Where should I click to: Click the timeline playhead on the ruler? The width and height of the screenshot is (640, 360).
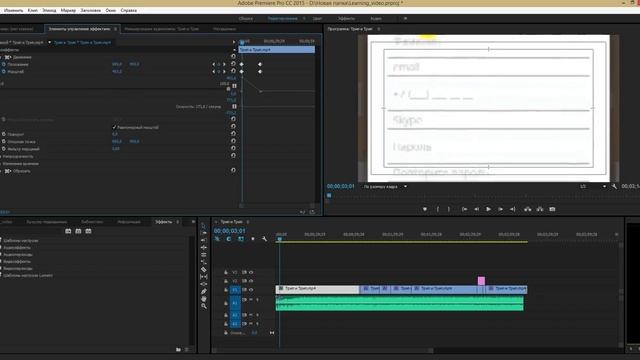280,239
